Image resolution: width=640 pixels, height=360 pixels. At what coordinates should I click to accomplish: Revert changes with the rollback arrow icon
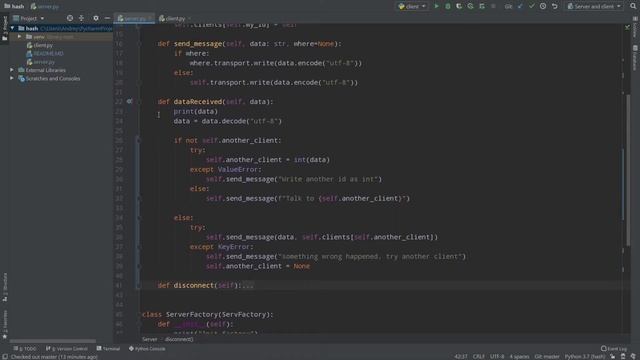(x=554, y=6)
